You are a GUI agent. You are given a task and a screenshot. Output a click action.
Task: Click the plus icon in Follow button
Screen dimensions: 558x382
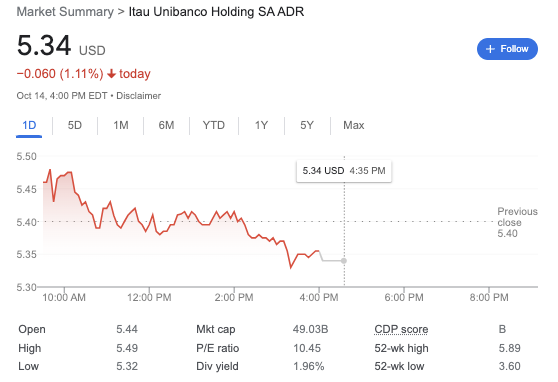tap(490, 49)
